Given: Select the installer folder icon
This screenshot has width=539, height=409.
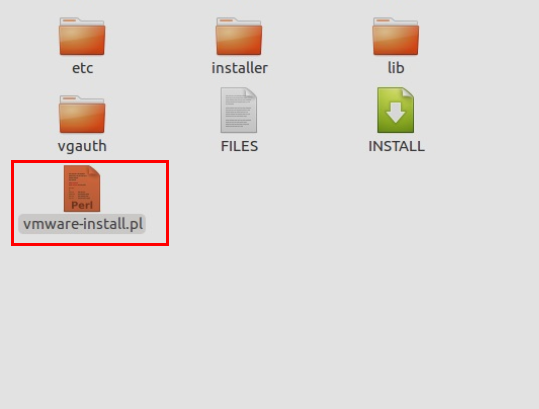Looking at the screenshot, I should click(x=239, y=36).
